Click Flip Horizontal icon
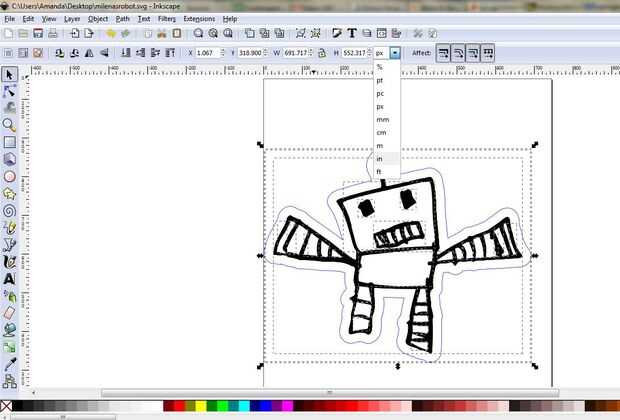The image size is (620, 420). tap(89, 53)
